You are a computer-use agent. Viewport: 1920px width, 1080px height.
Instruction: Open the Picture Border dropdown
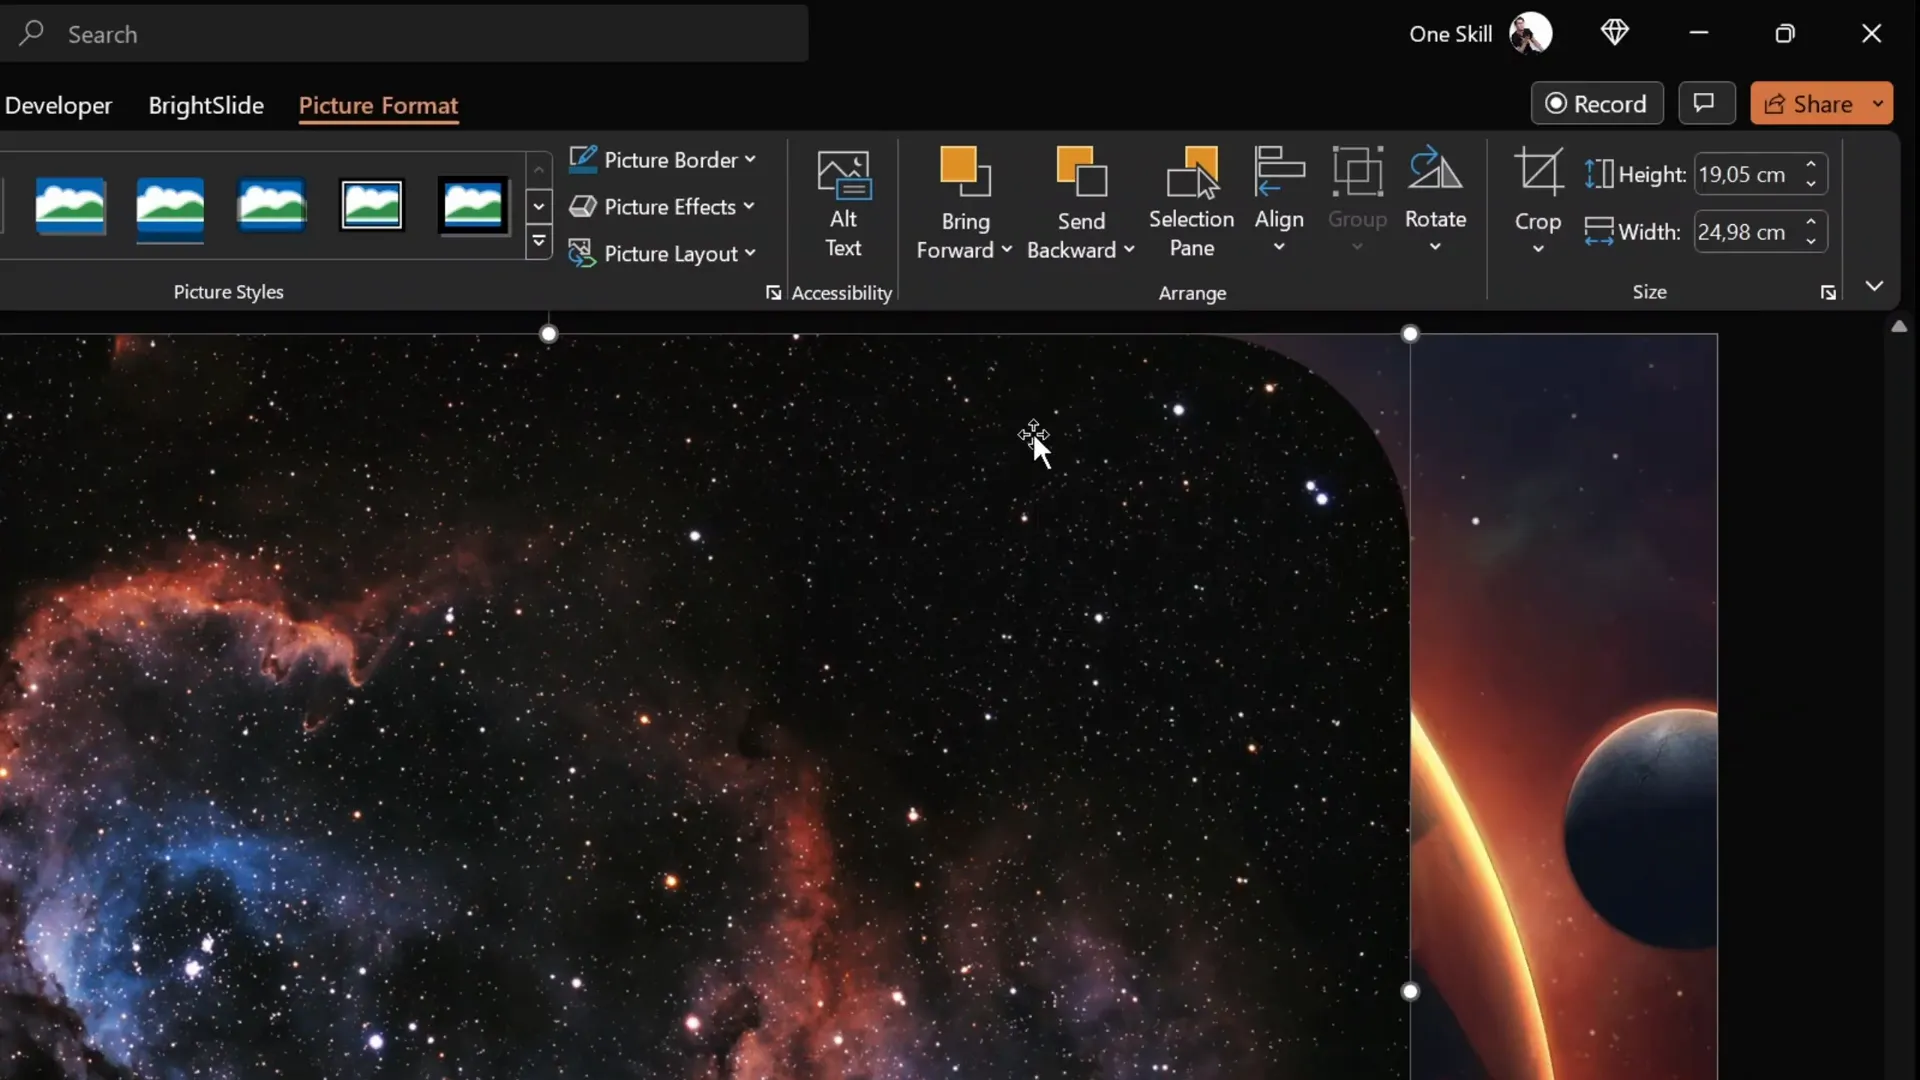662,160
